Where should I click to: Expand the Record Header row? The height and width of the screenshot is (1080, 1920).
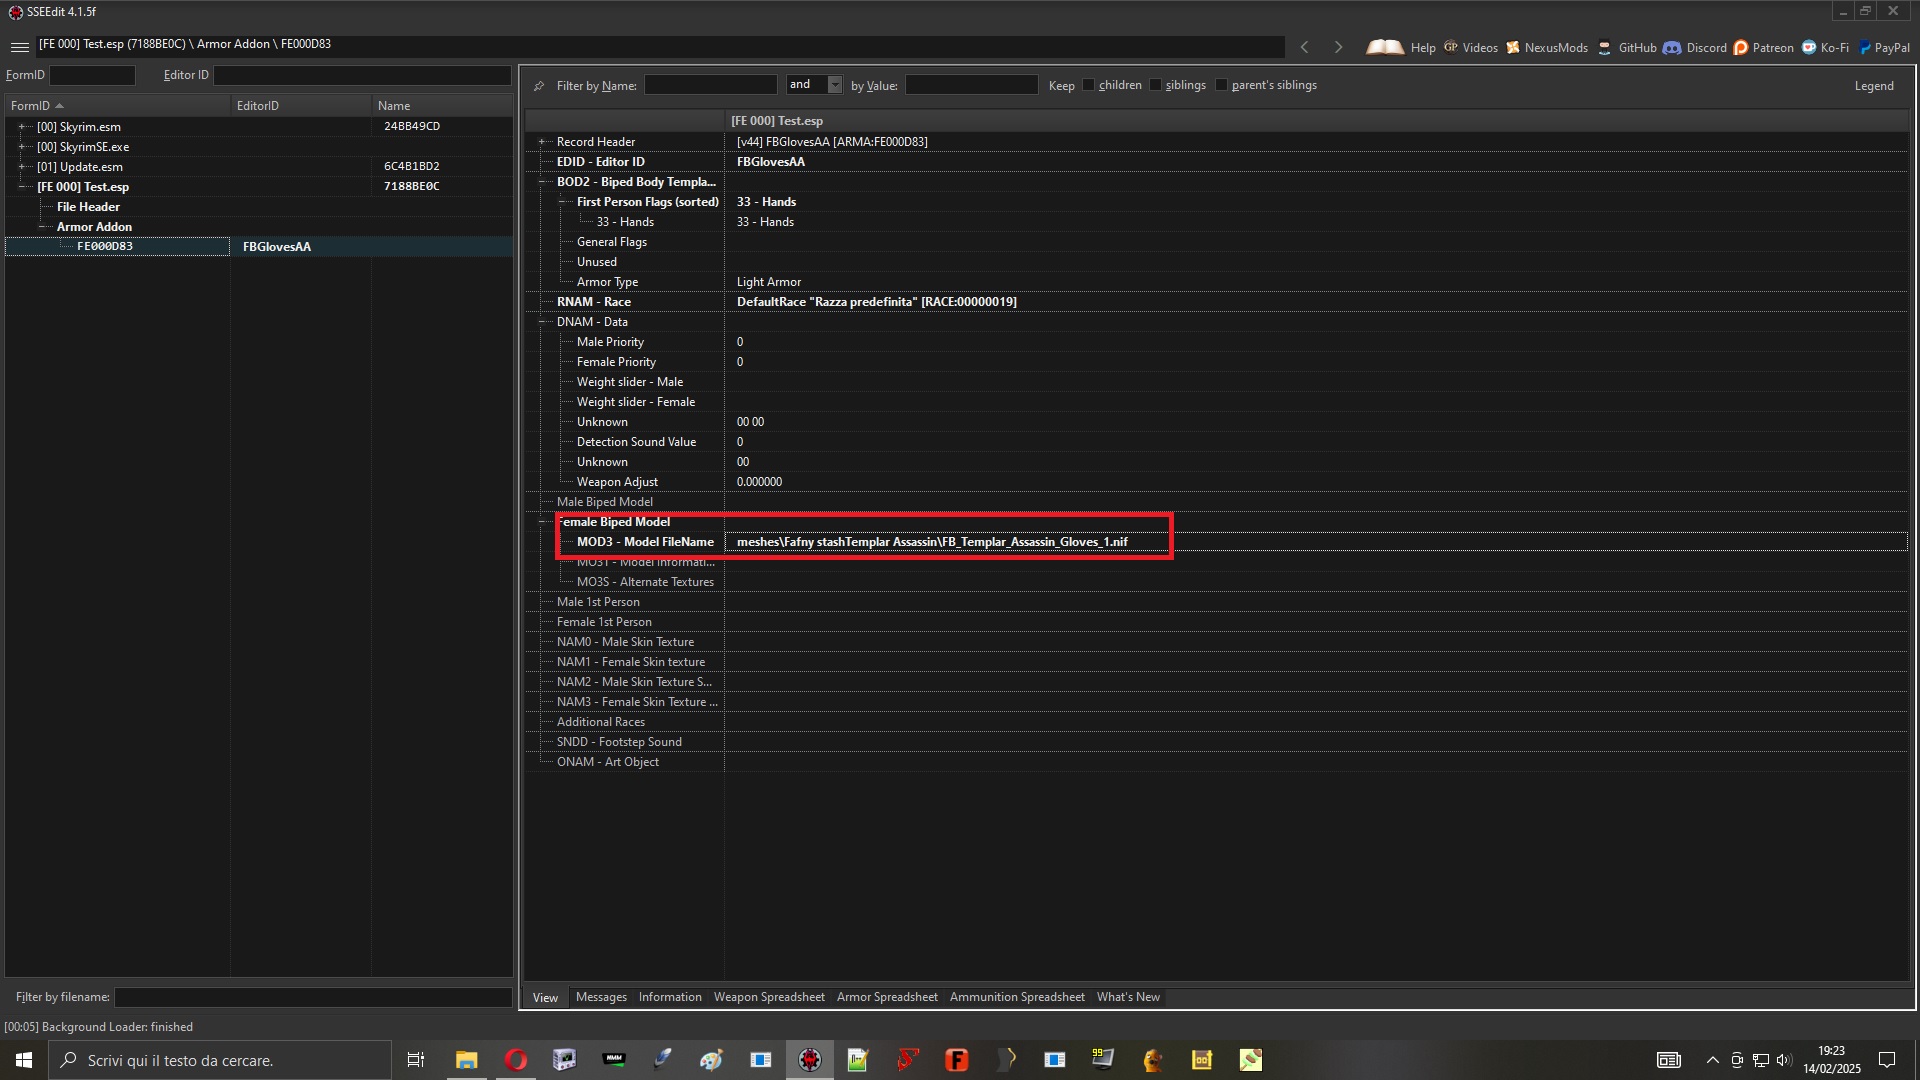coord(542,142)
